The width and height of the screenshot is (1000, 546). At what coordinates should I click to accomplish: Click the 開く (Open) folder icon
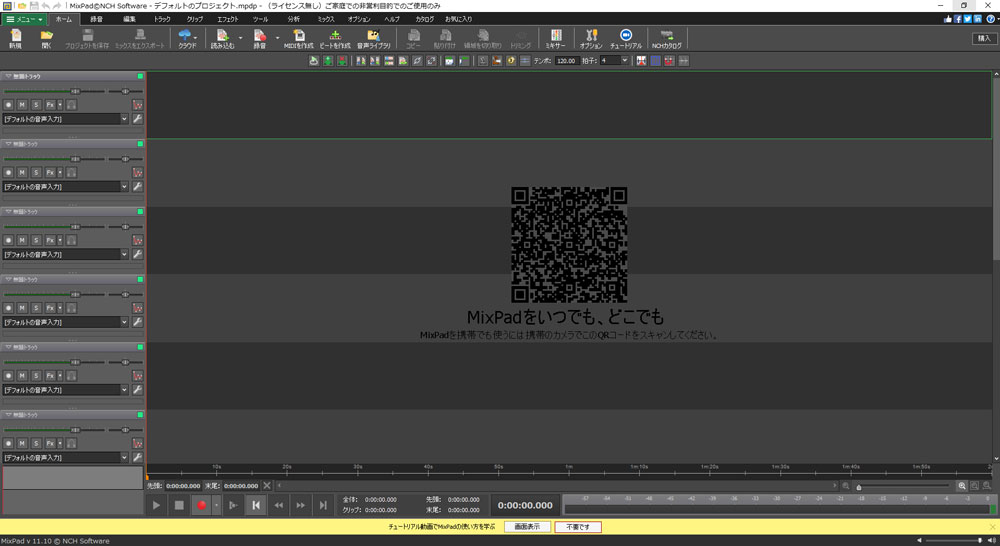pos(47,38)
